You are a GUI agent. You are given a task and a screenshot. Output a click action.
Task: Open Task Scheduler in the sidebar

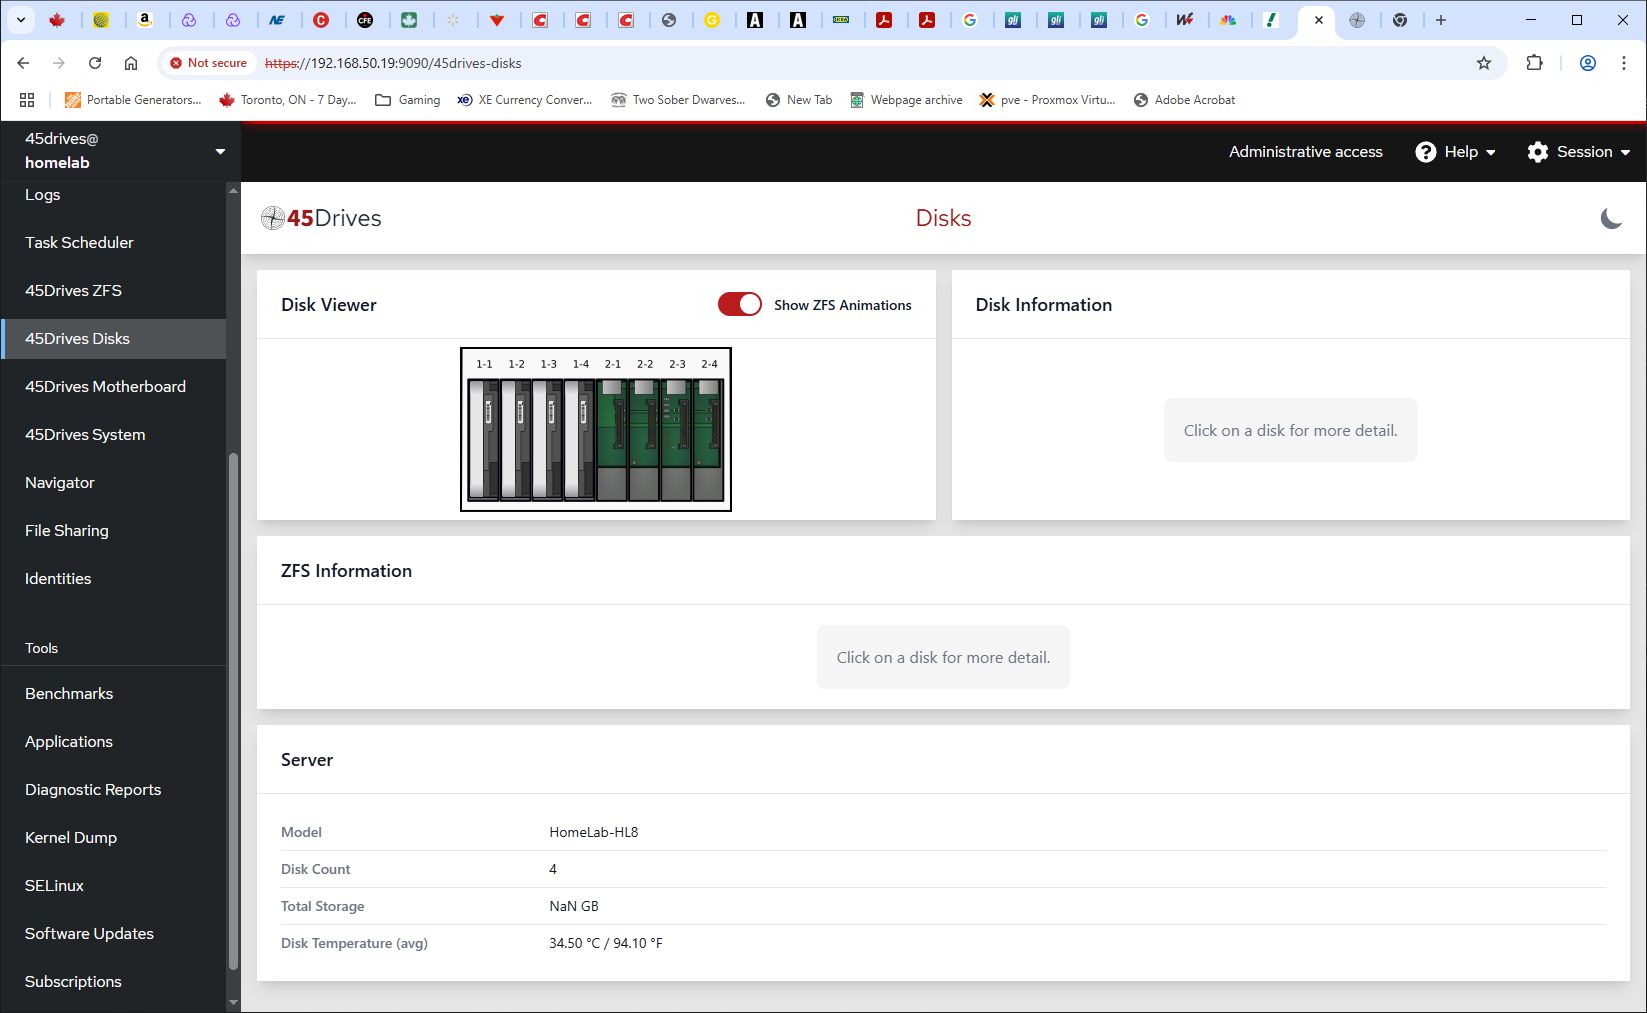(113, 243)
